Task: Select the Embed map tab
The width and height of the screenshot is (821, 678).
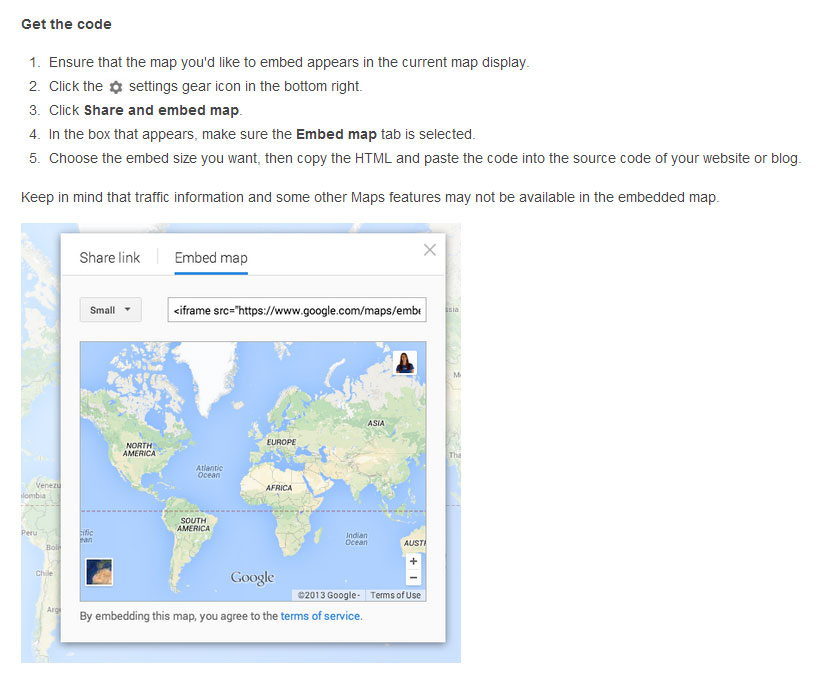Action: click(x=211, y=258)
